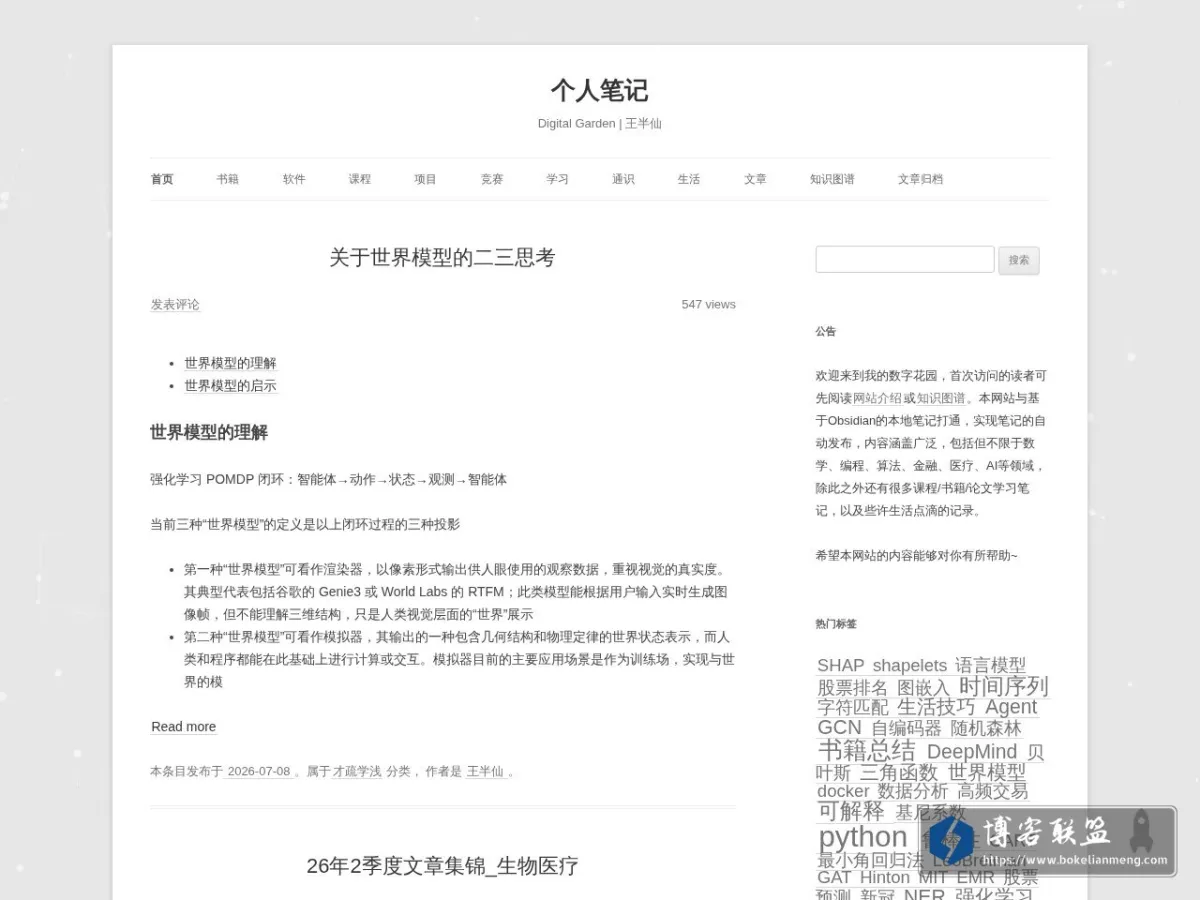Click the 搜索 search button
This screenshot has width=1200, height=900.
1019,260
